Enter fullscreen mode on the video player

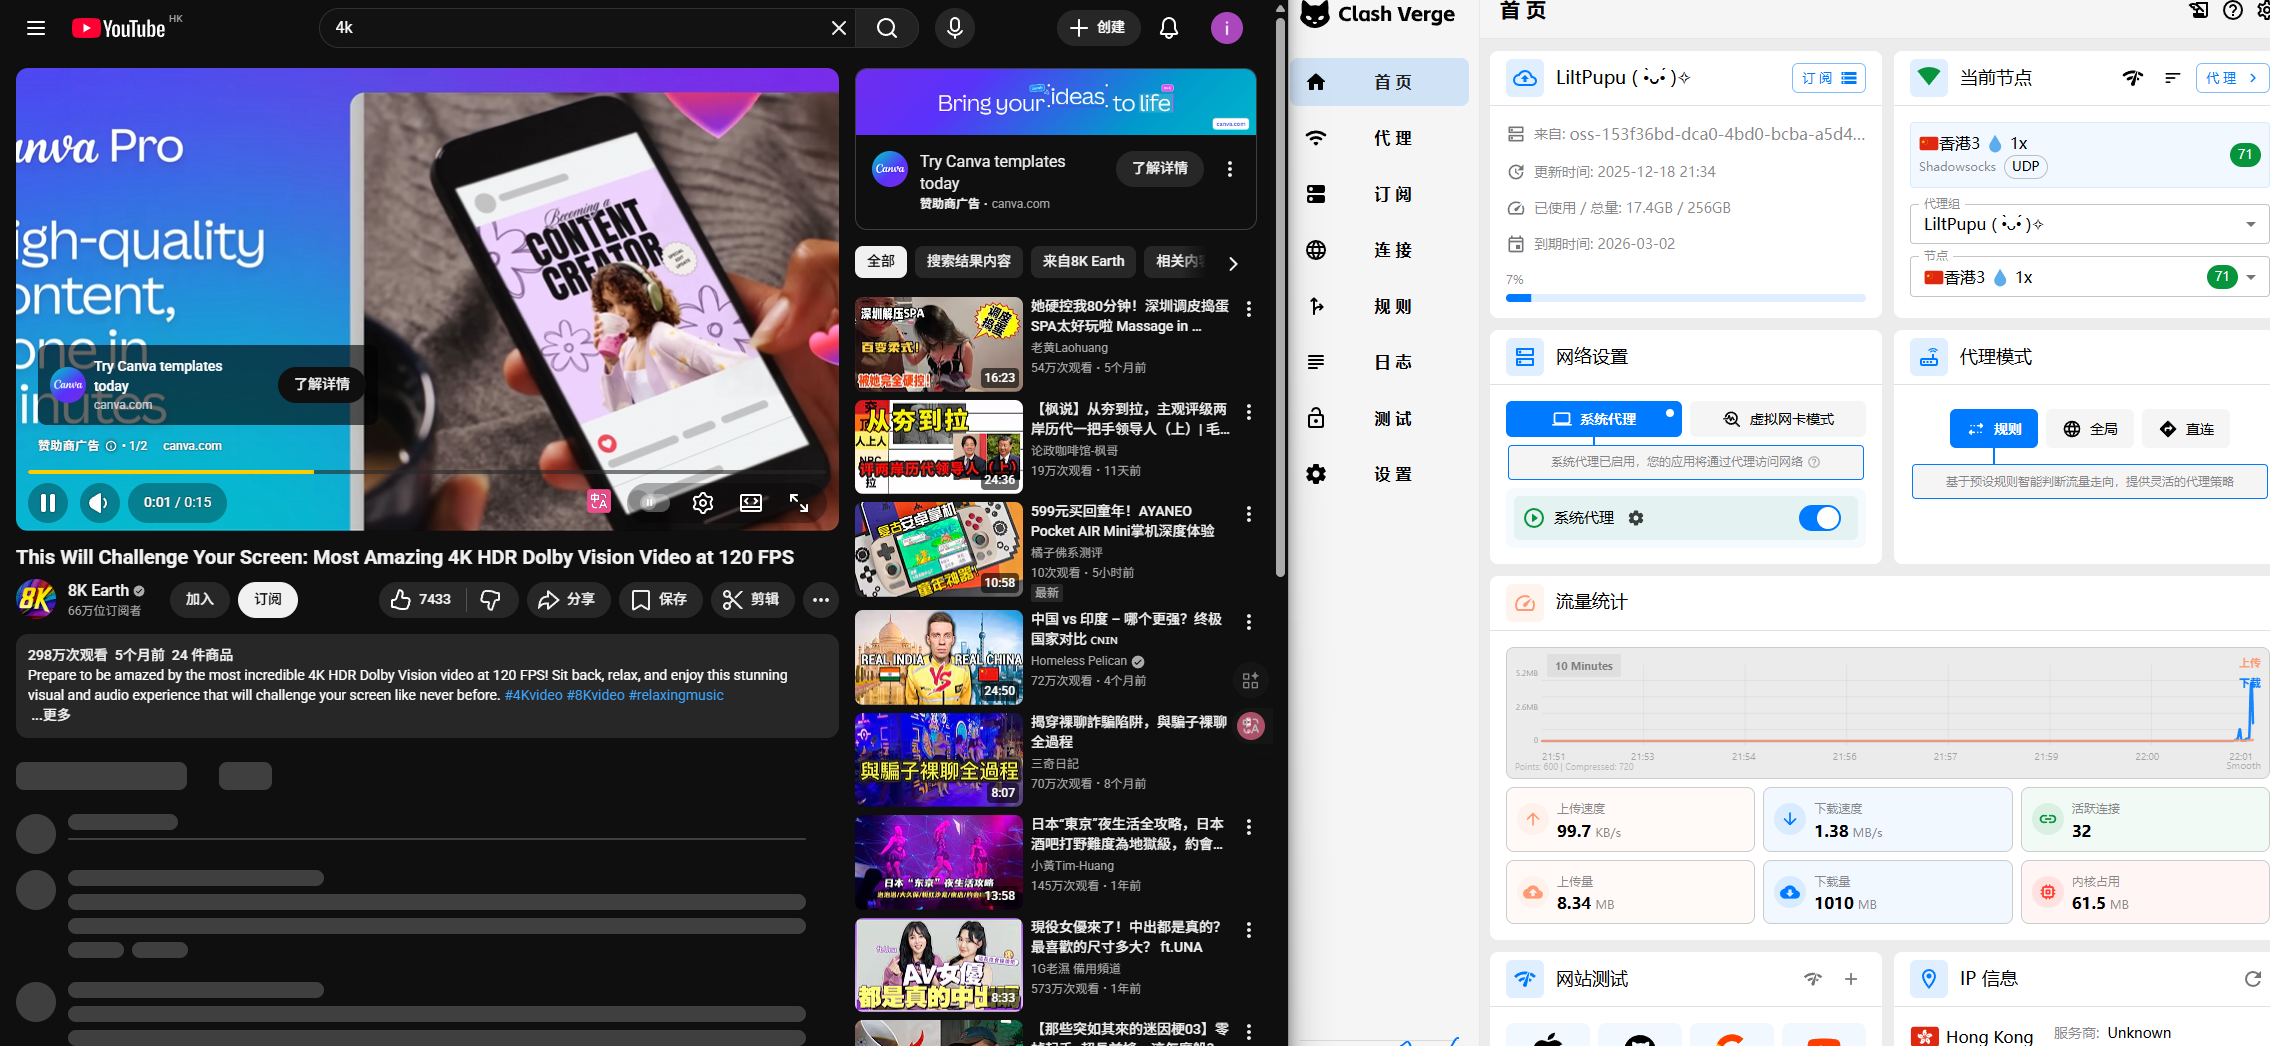point(799,503)
